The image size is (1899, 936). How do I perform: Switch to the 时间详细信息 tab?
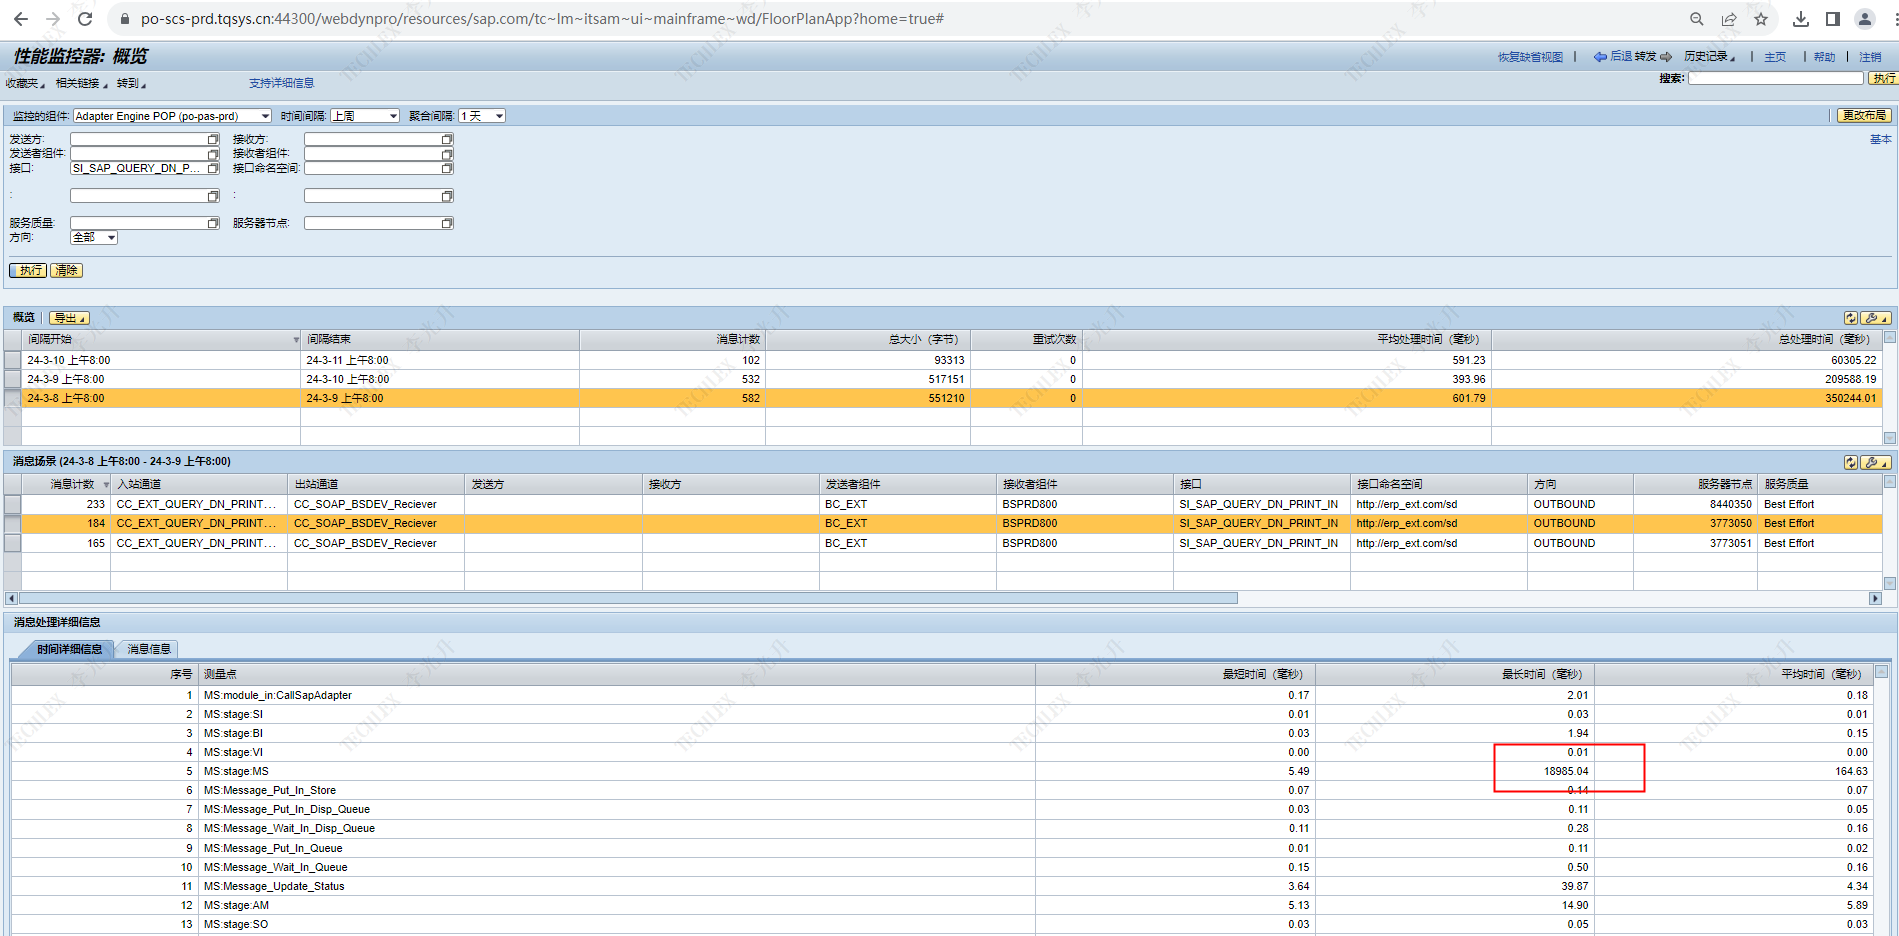tap(68, 649)
